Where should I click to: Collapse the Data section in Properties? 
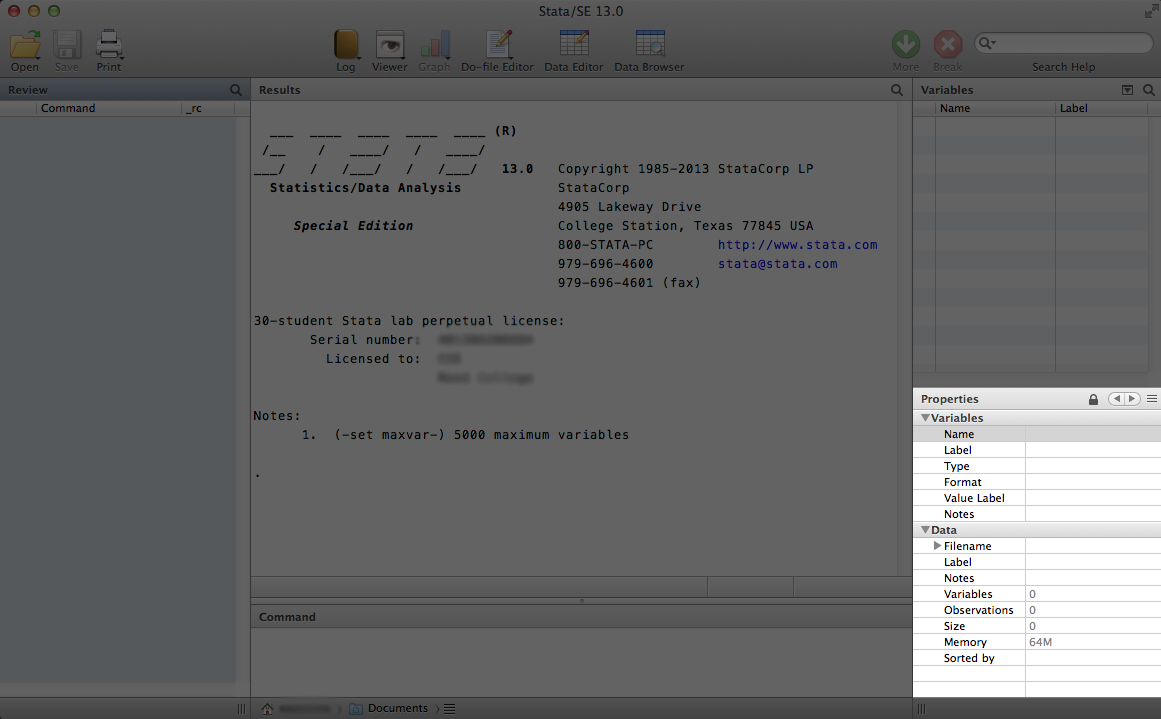[925, 530]
